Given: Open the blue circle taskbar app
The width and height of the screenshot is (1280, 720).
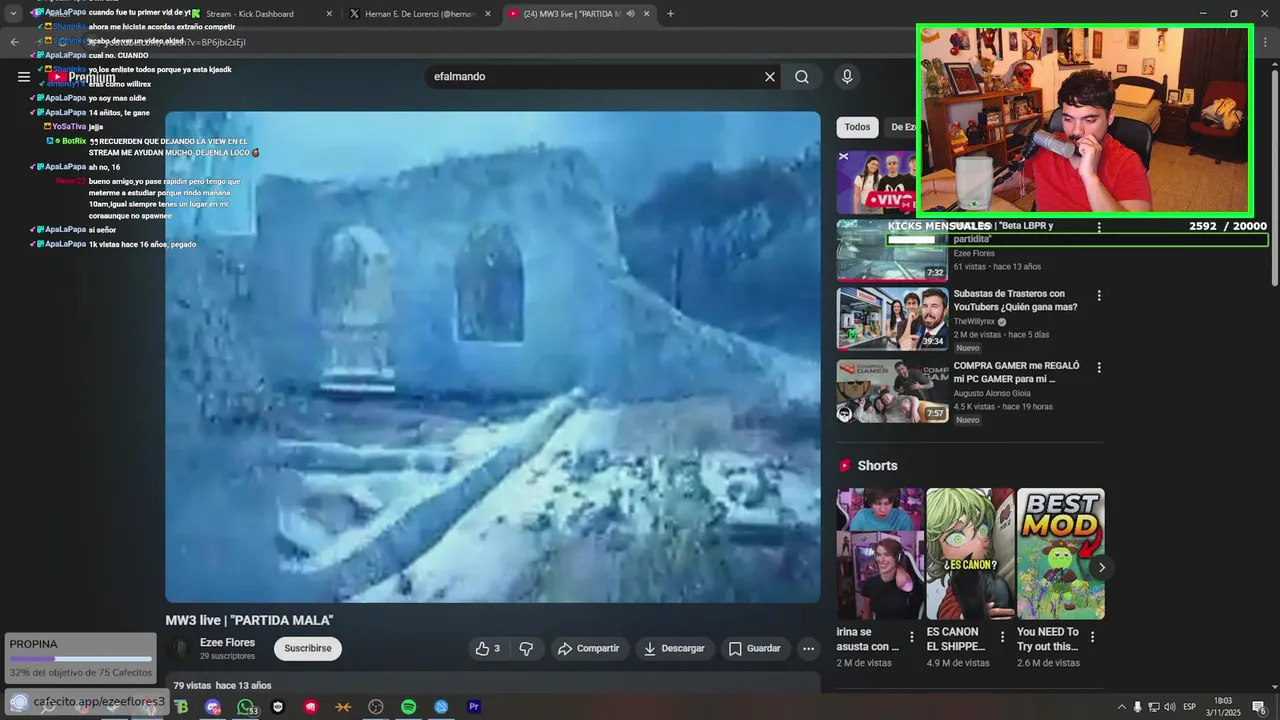Looking at the screenshot, I should coord(441,707).
